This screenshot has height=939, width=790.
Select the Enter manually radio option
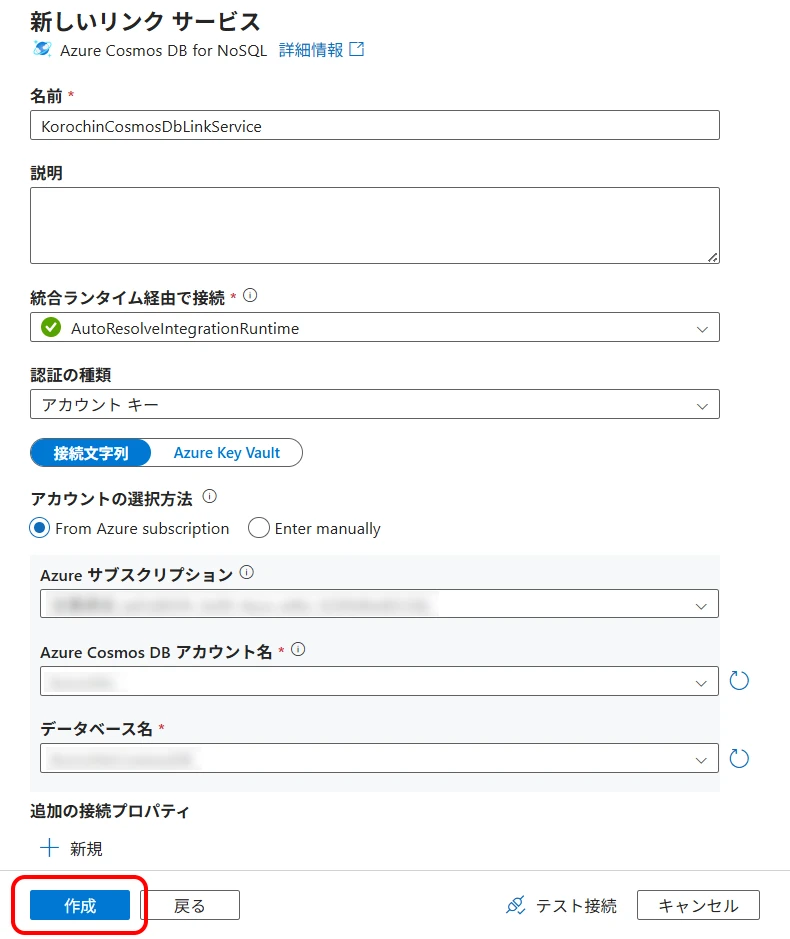pos(259,528)
